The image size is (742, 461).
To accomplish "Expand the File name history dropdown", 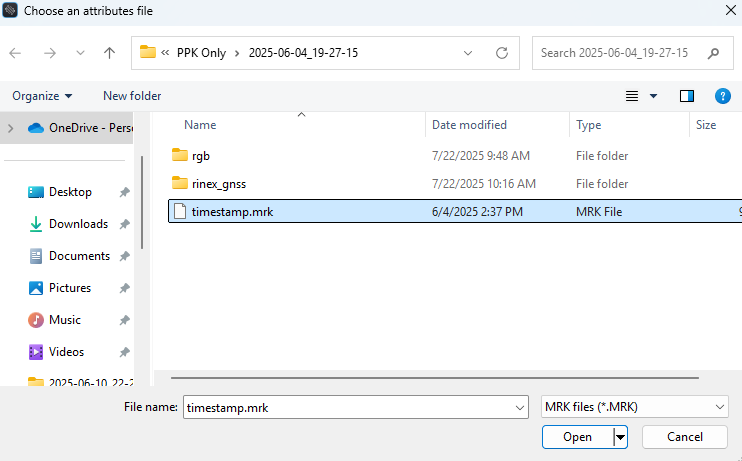I will tap(518, 407).
